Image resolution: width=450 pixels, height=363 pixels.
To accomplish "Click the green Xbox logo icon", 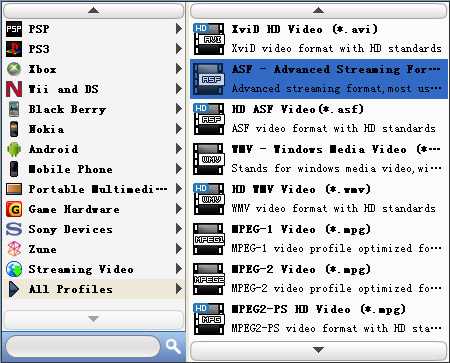I will pos(14,69).
